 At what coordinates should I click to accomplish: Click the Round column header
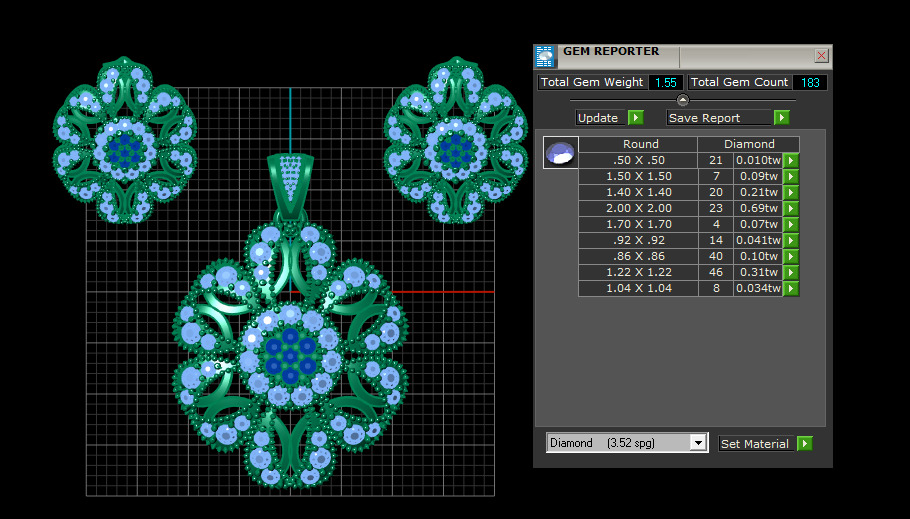638,144
